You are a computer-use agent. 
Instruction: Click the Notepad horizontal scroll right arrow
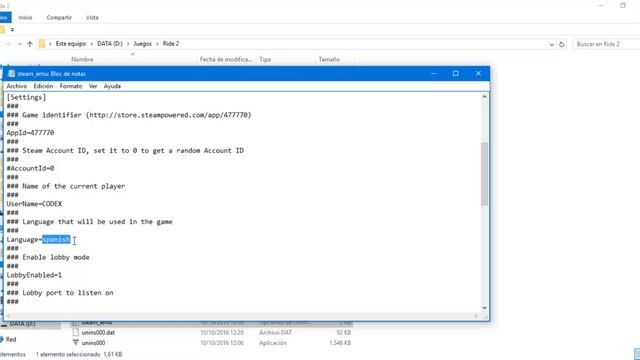point(476,316)
